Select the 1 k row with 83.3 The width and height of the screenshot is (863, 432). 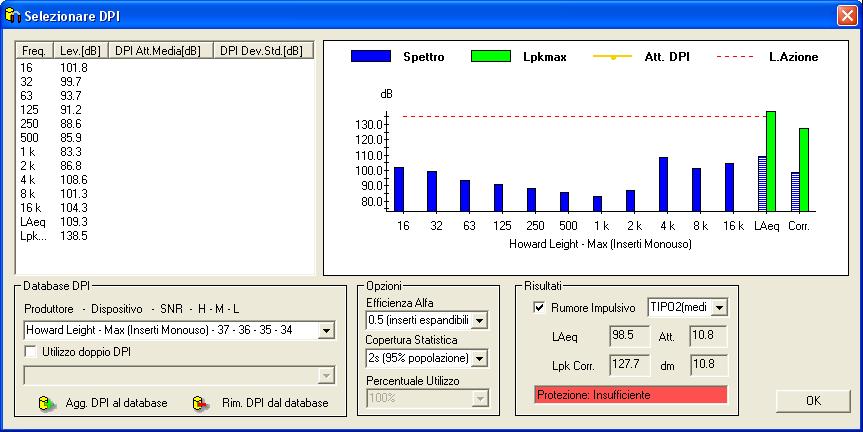165,152
